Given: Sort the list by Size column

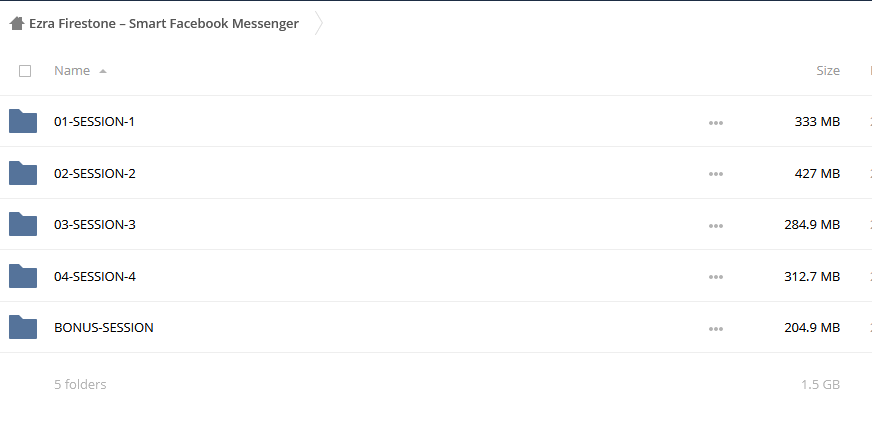Looking at the screenshot, I should coord(828,71).
